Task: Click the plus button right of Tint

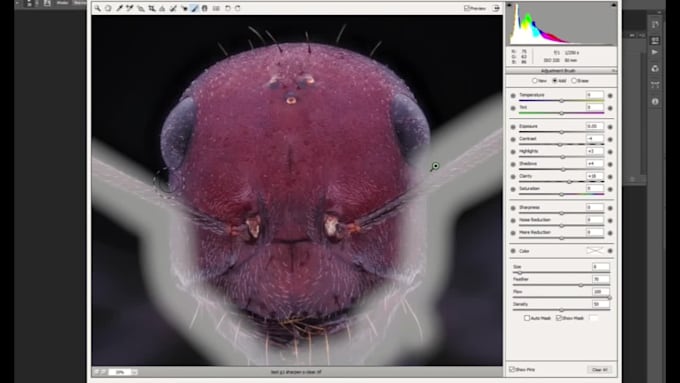Action: click(610, 108)
